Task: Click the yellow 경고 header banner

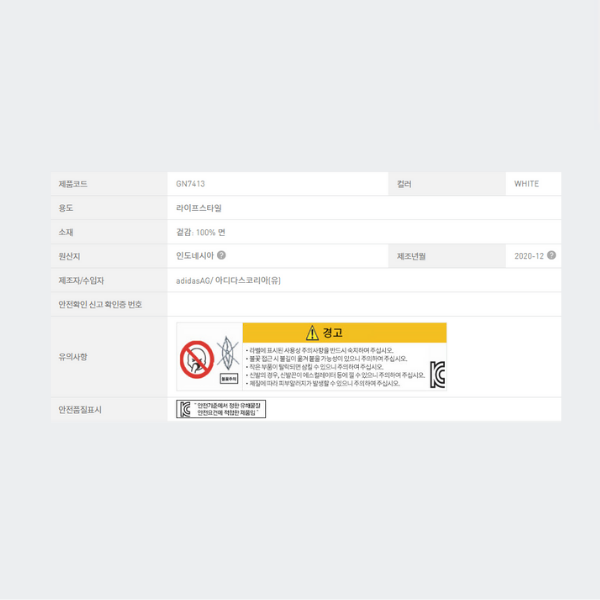Action: pos(344,333)
